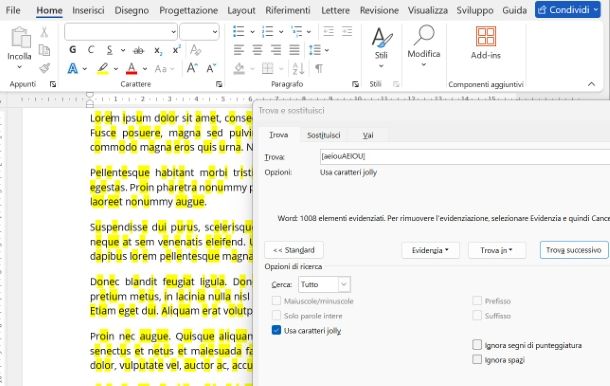Show paragraph marks with pilcrow icon
Screen dimensions: 610x386
[x=319, y=68]
